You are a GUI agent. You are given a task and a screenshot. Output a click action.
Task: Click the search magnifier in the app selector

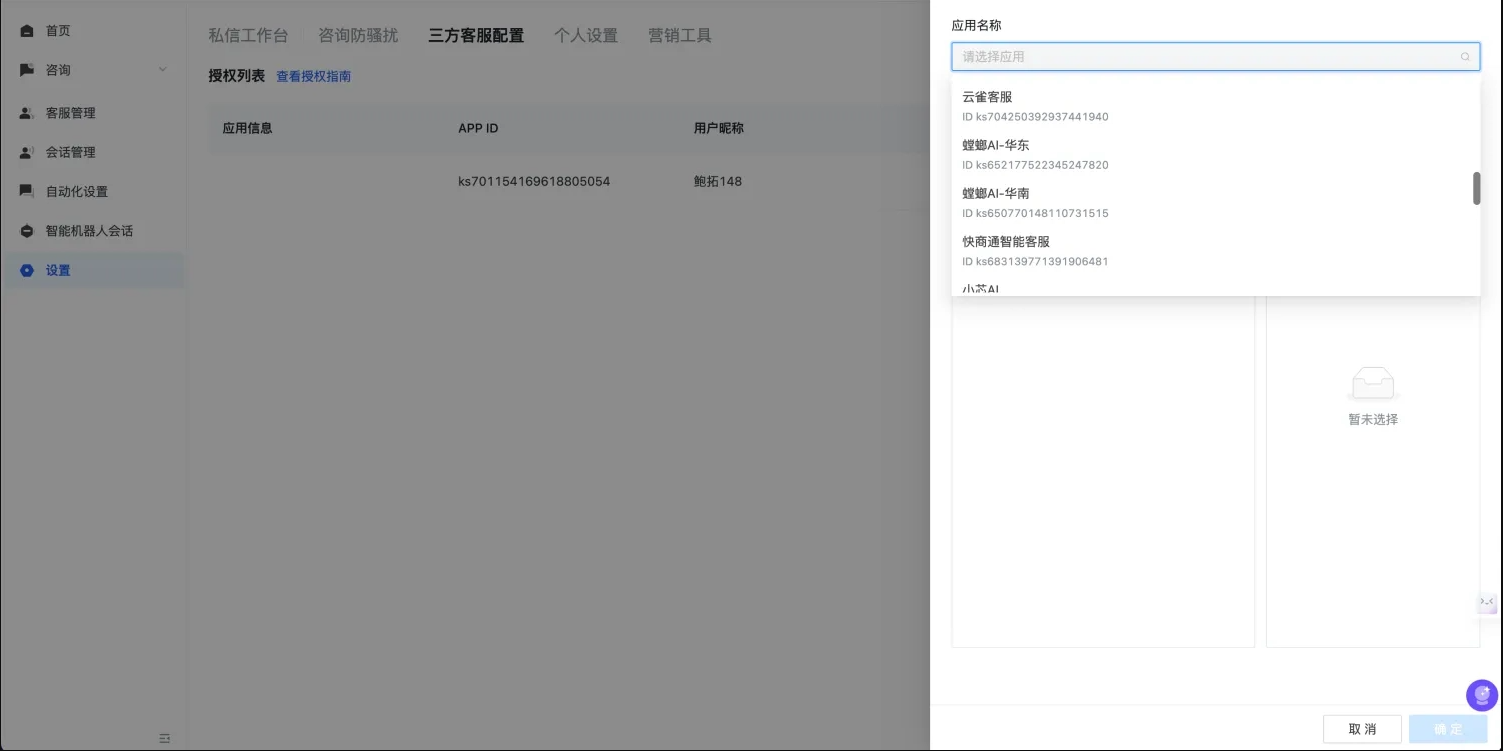coord(1465,57)
